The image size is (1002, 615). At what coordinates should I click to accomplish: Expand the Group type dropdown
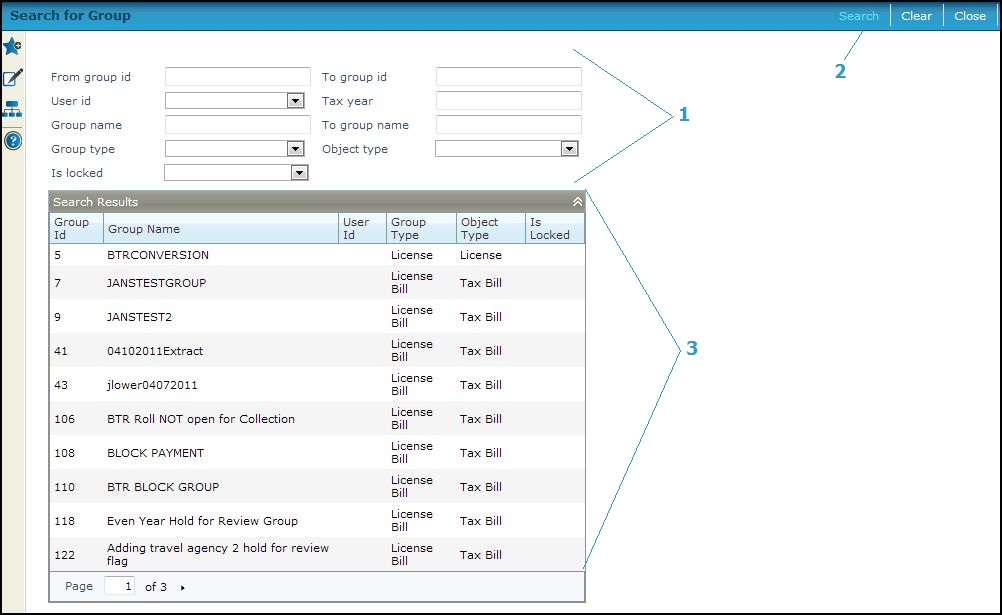(x=295, y=149)
